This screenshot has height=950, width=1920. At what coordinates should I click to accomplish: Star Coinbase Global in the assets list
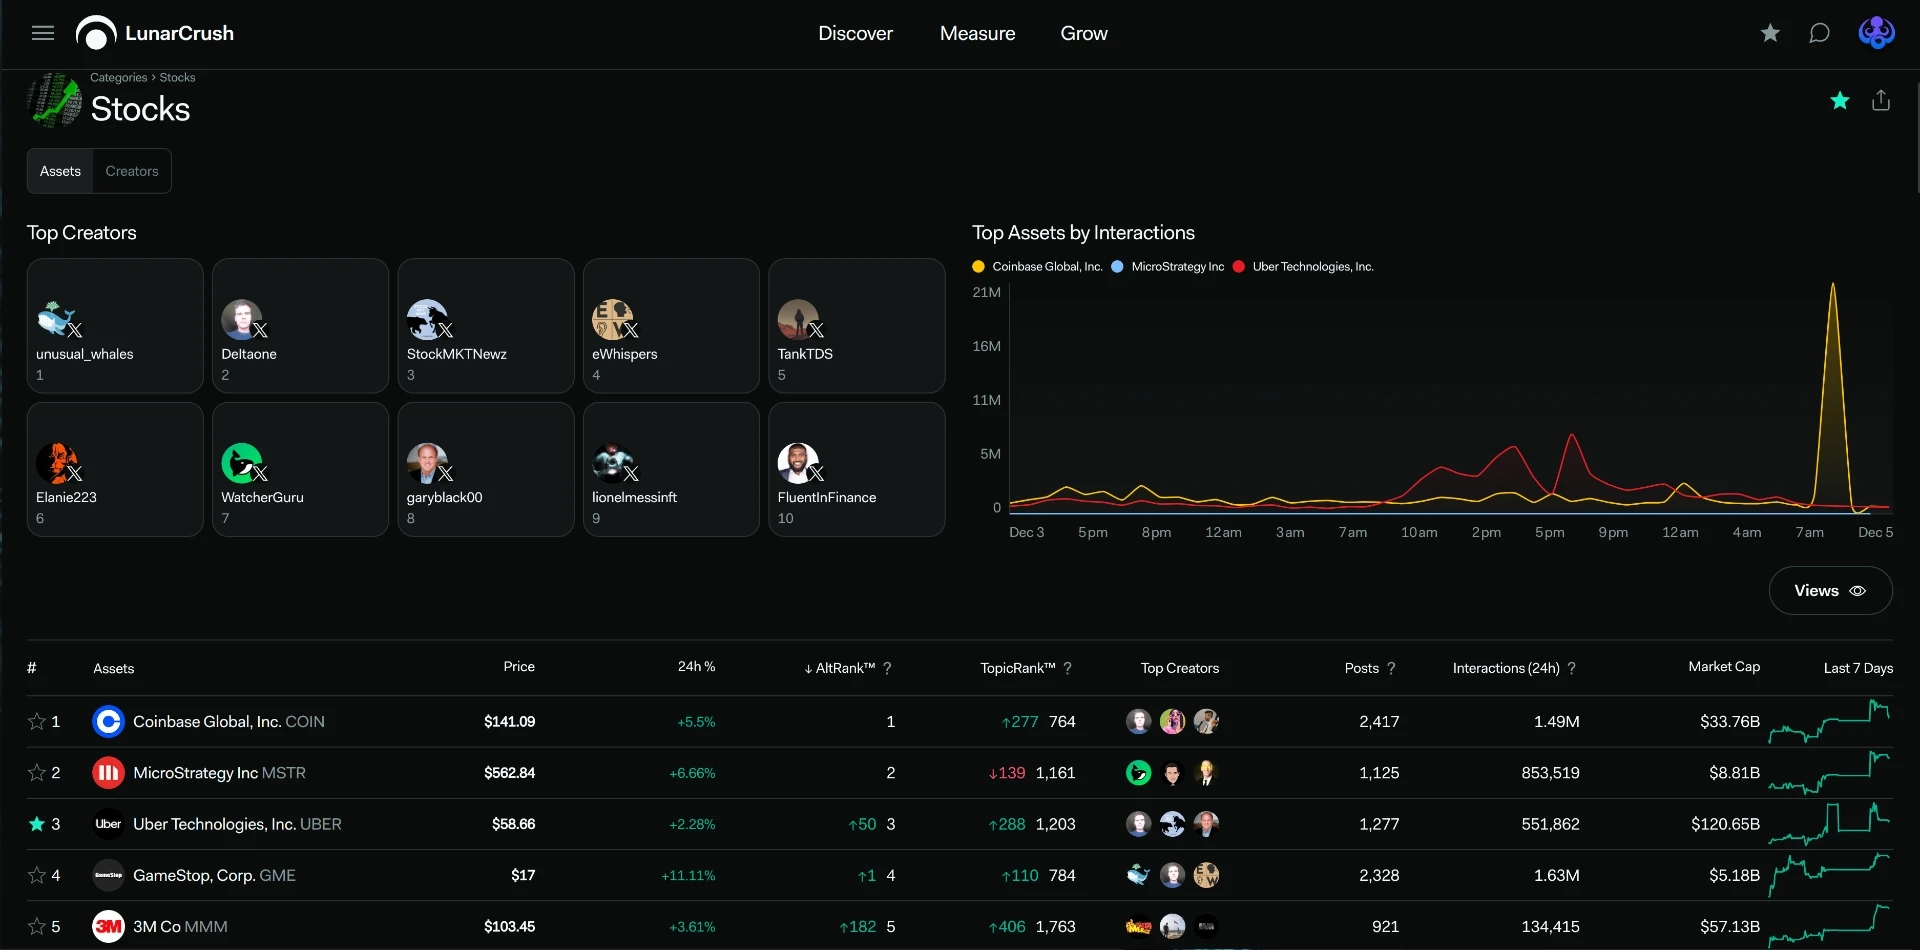[37, 721]
